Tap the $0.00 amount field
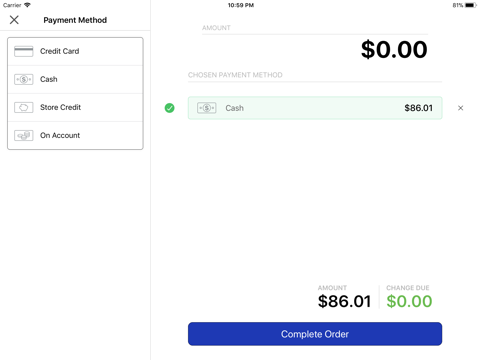Viewport: 480px width, 360px height. point(394,50)
